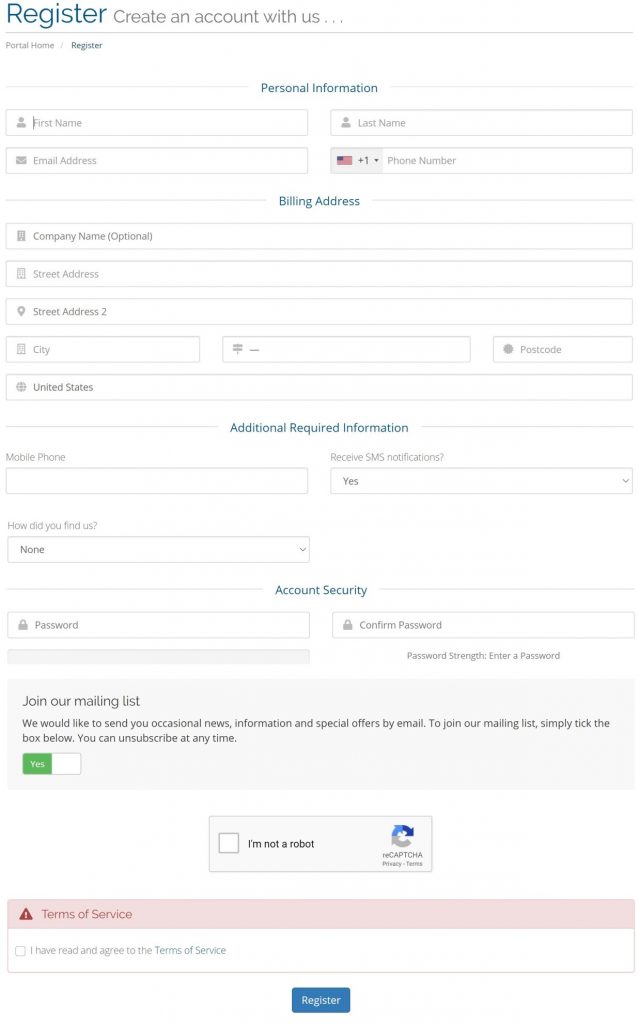638x1024 pixels.
Task: Click the reCAPTCHA logo icon
Action: [402, 835]
